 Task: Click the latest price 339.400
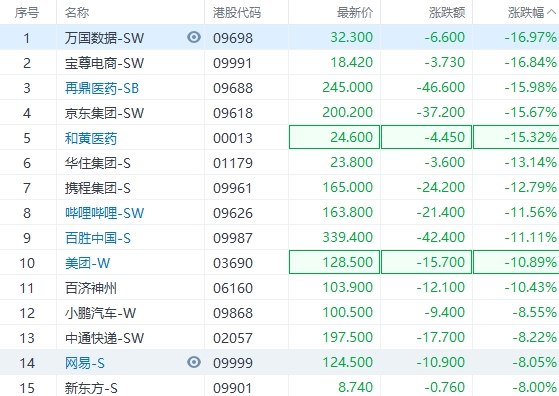tap(348, 237)
